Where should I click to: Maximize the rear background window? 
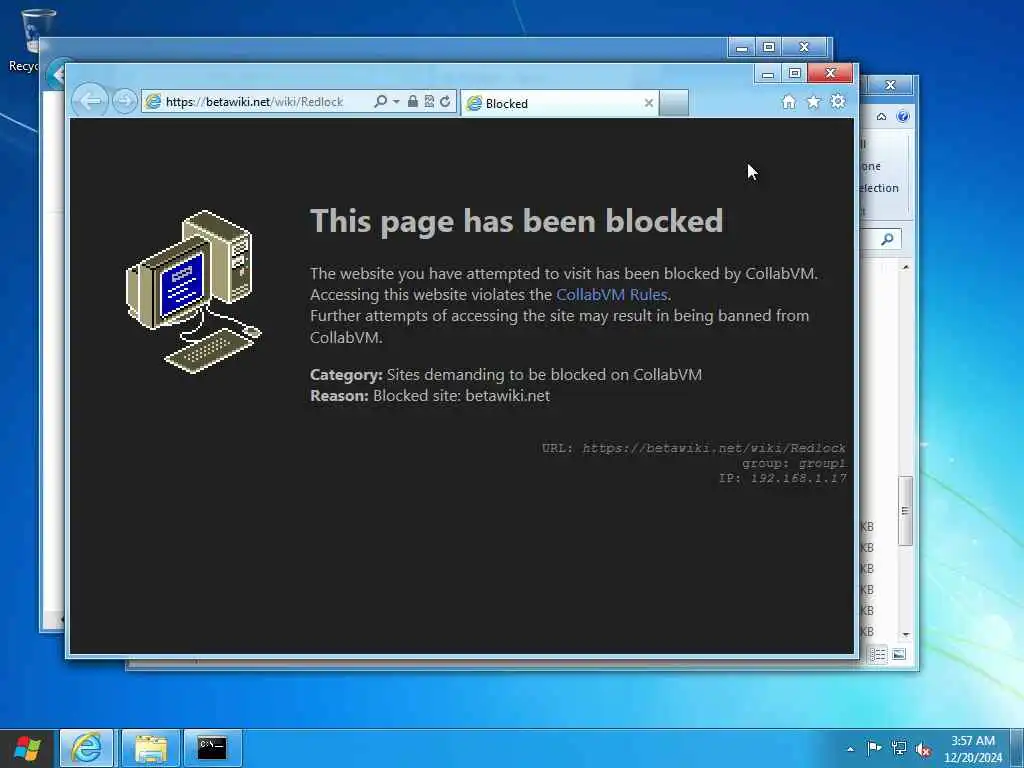(x=769, y=47)
